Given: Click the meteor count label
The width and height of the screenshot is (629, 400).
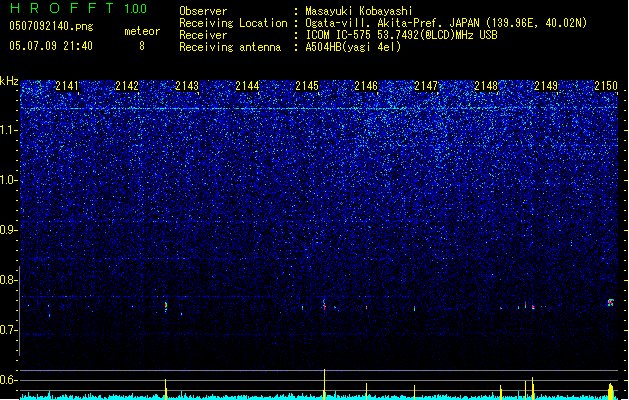Looking at the screenshot, I should (142, 31).
